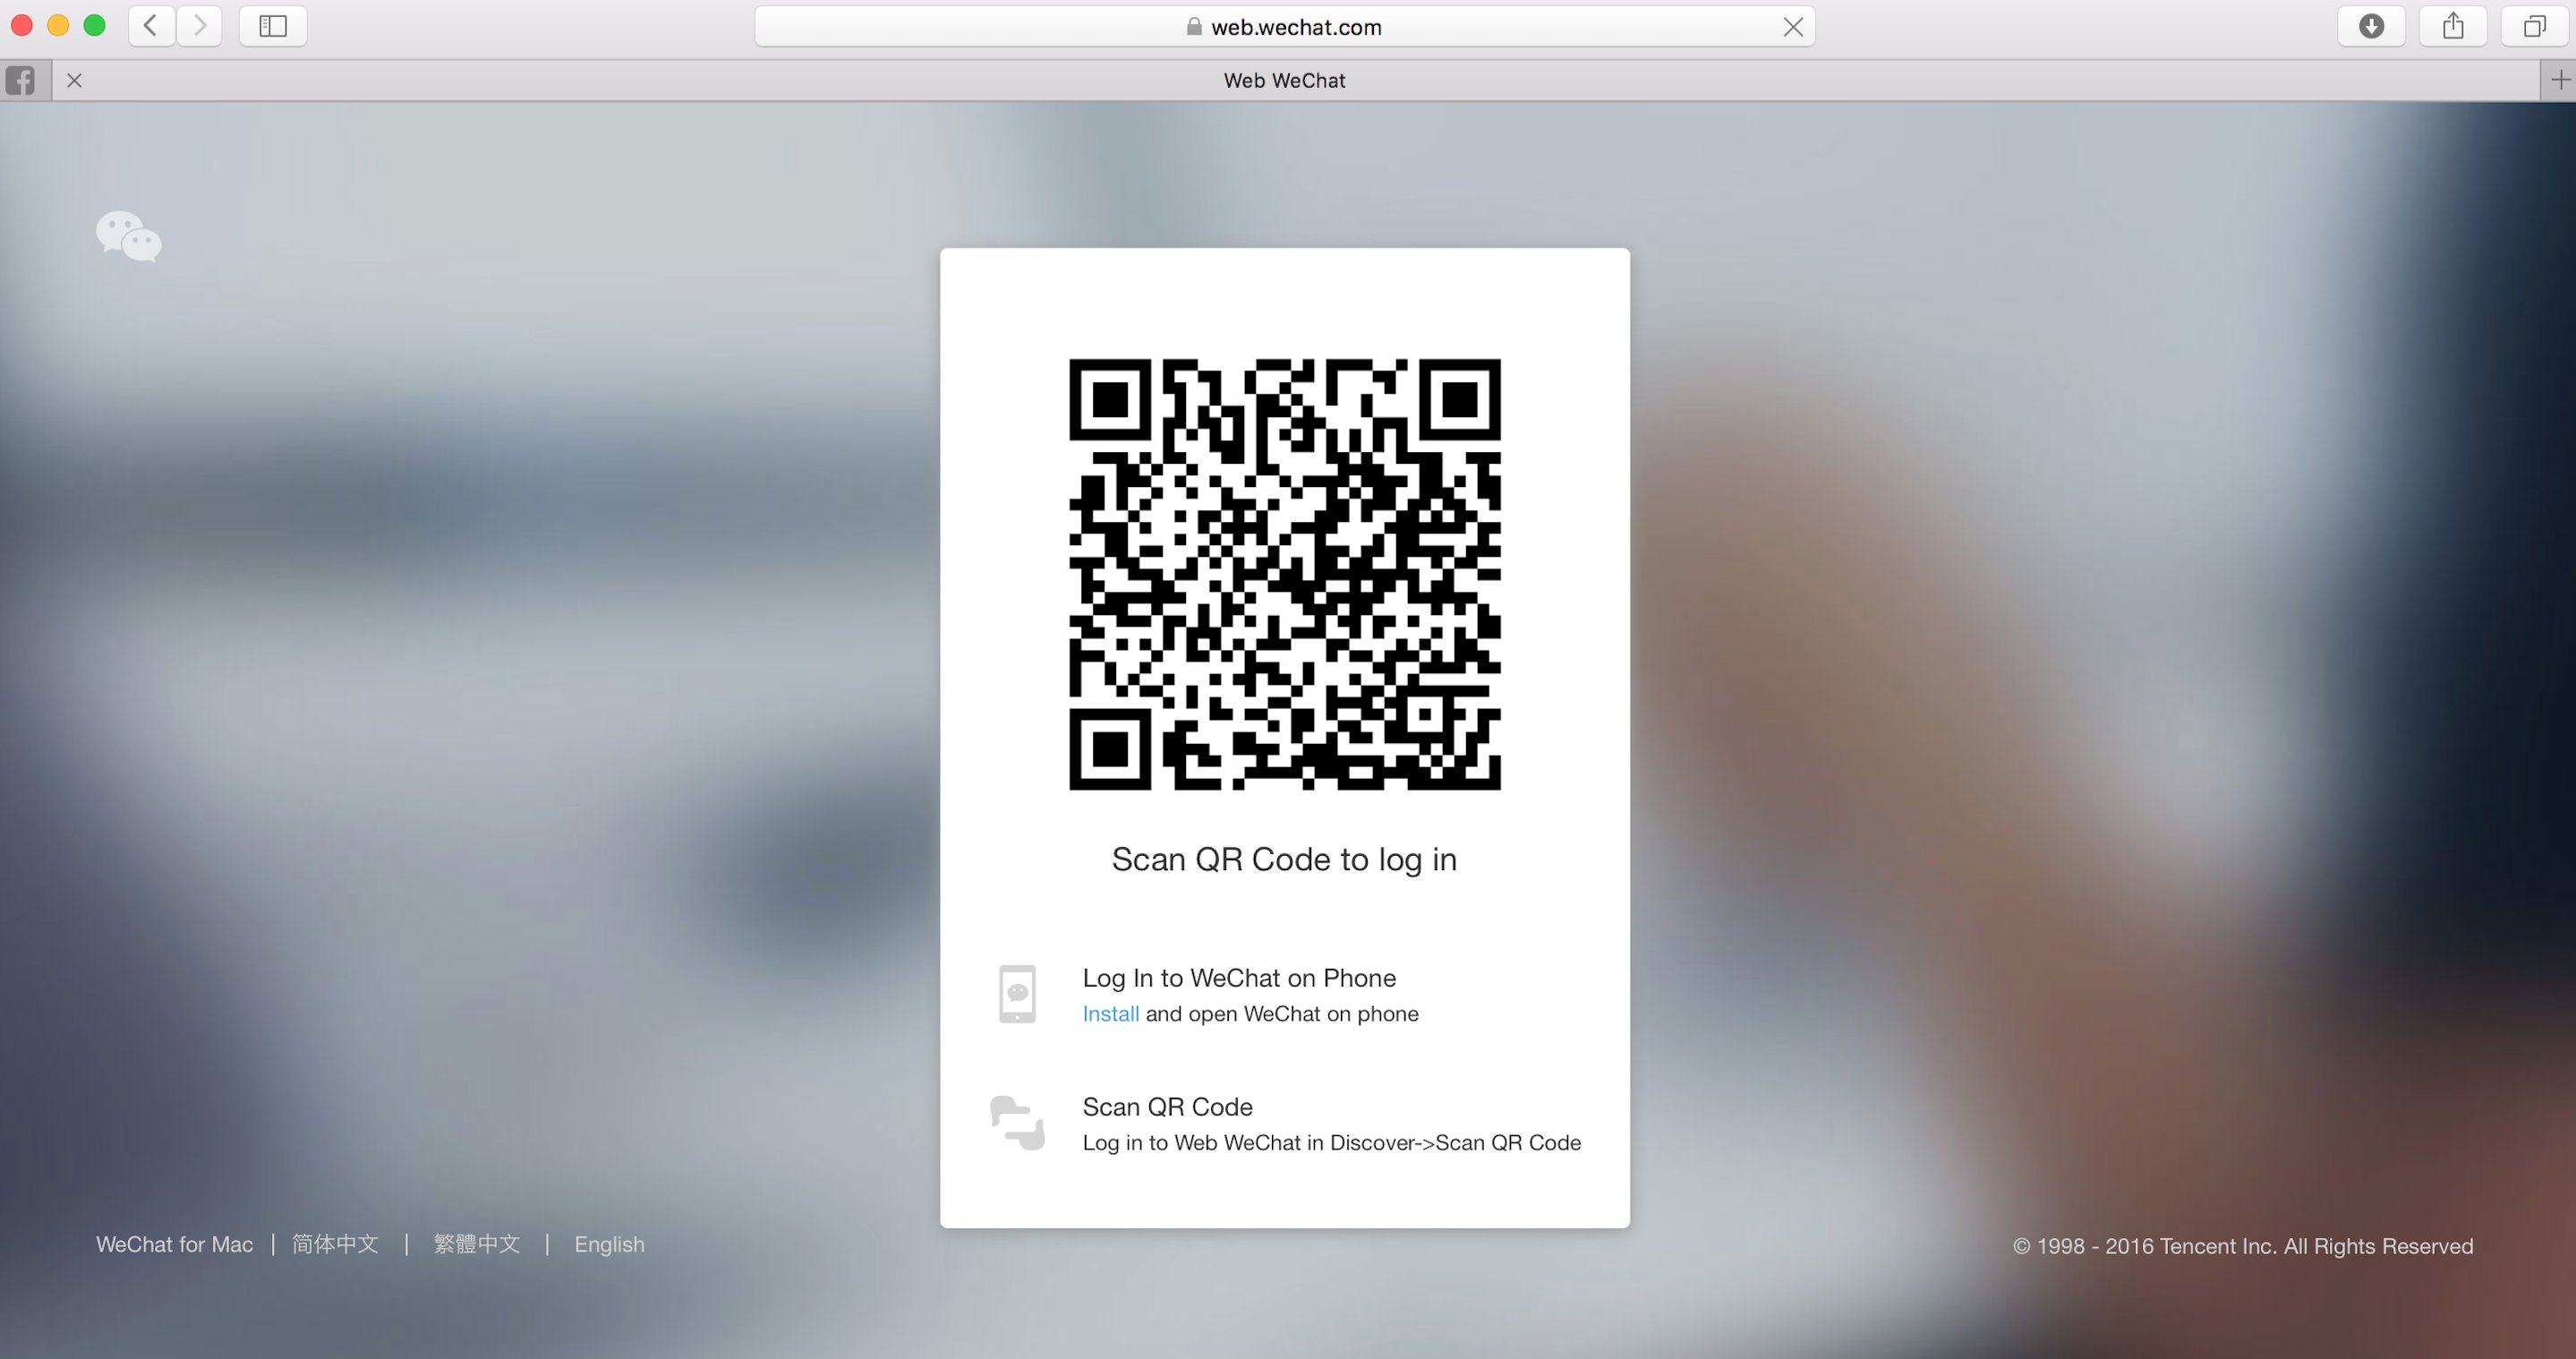Viewport: 2576px width, 1359px height.
Task: Click the login QR code image
Action: (x=1285, y=574)
